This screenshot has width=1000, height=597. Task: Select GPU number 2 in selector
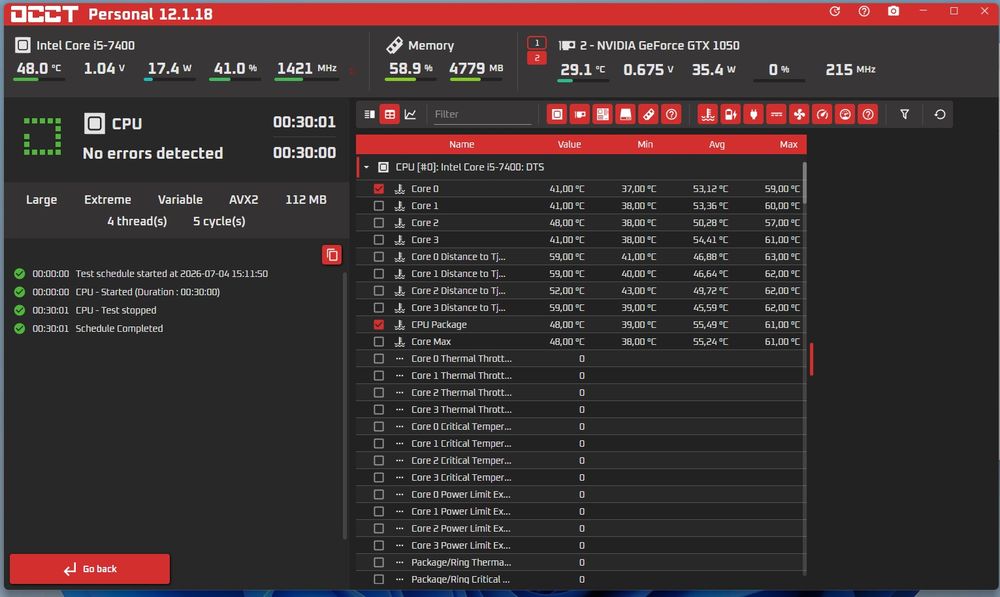pyautogui.click(x=537, y=58)
